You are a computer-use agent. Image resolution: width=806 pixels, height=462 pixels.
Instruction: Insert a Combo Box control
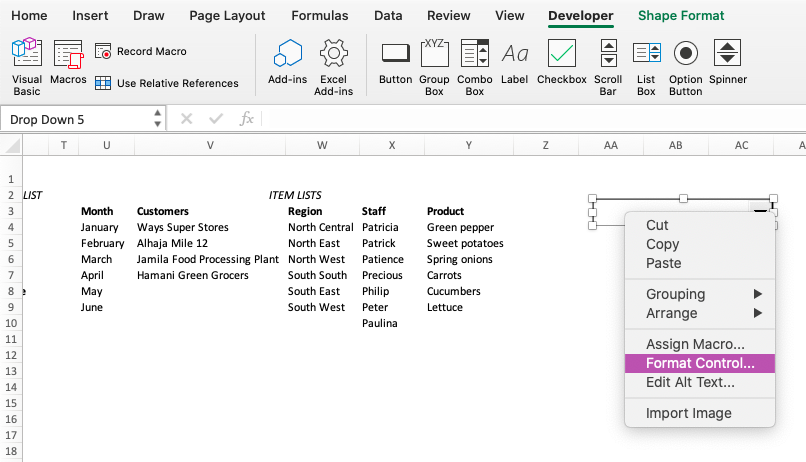[x=474, y=67]
